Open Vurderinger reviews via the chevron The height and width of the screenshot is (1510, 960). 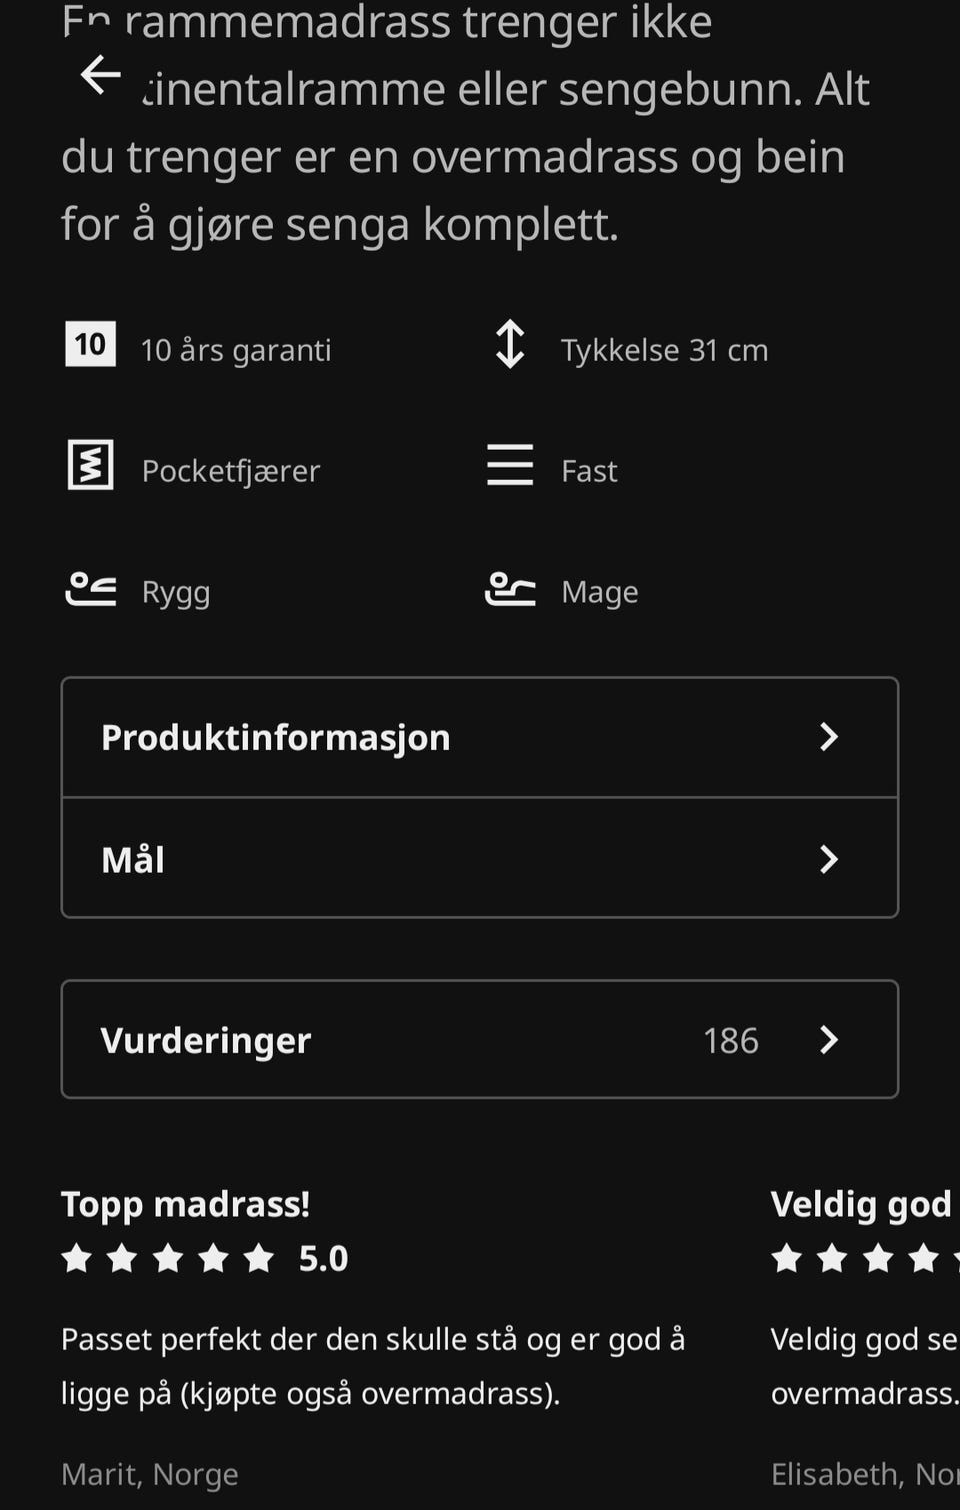pos(829,1040)
